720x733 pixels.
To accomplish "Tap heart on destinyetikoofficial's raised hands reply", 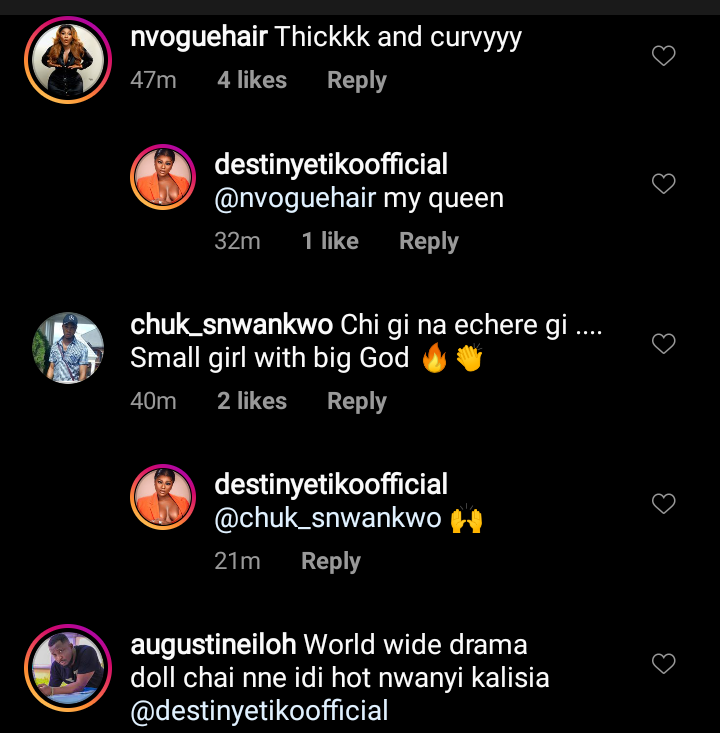I will click(x=664, y=504).
